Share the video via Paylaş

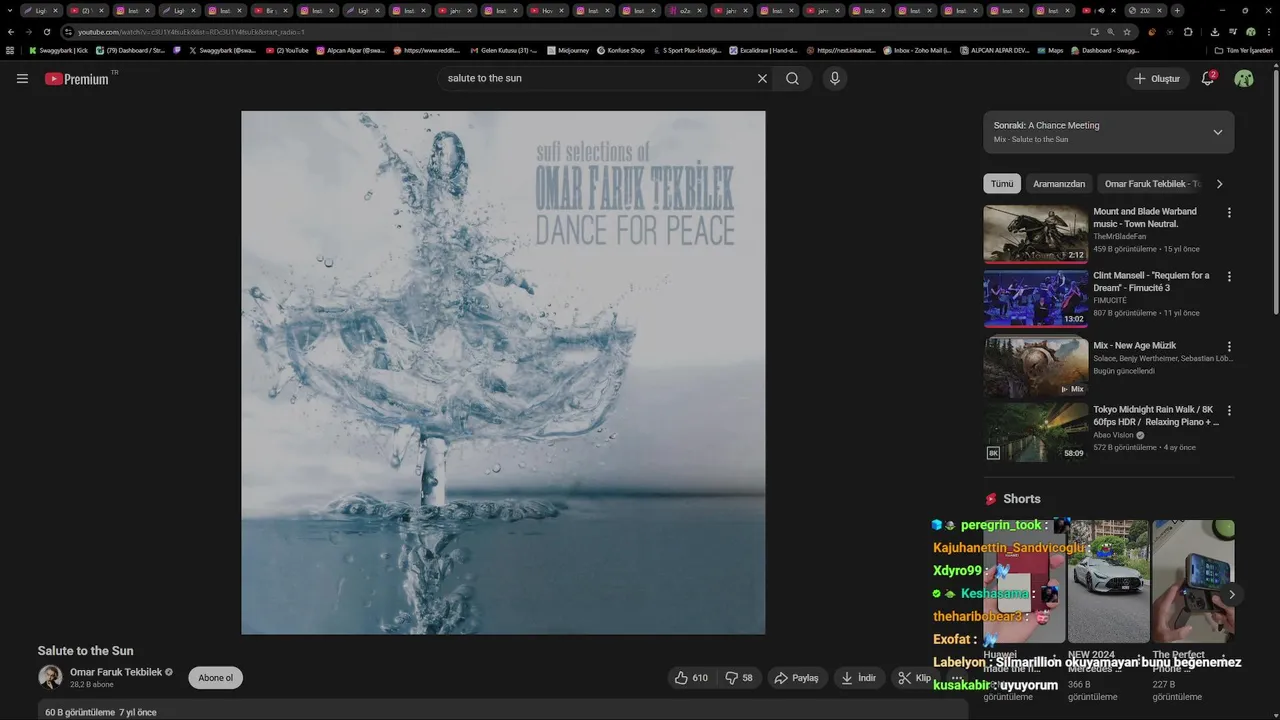(796, 678)
